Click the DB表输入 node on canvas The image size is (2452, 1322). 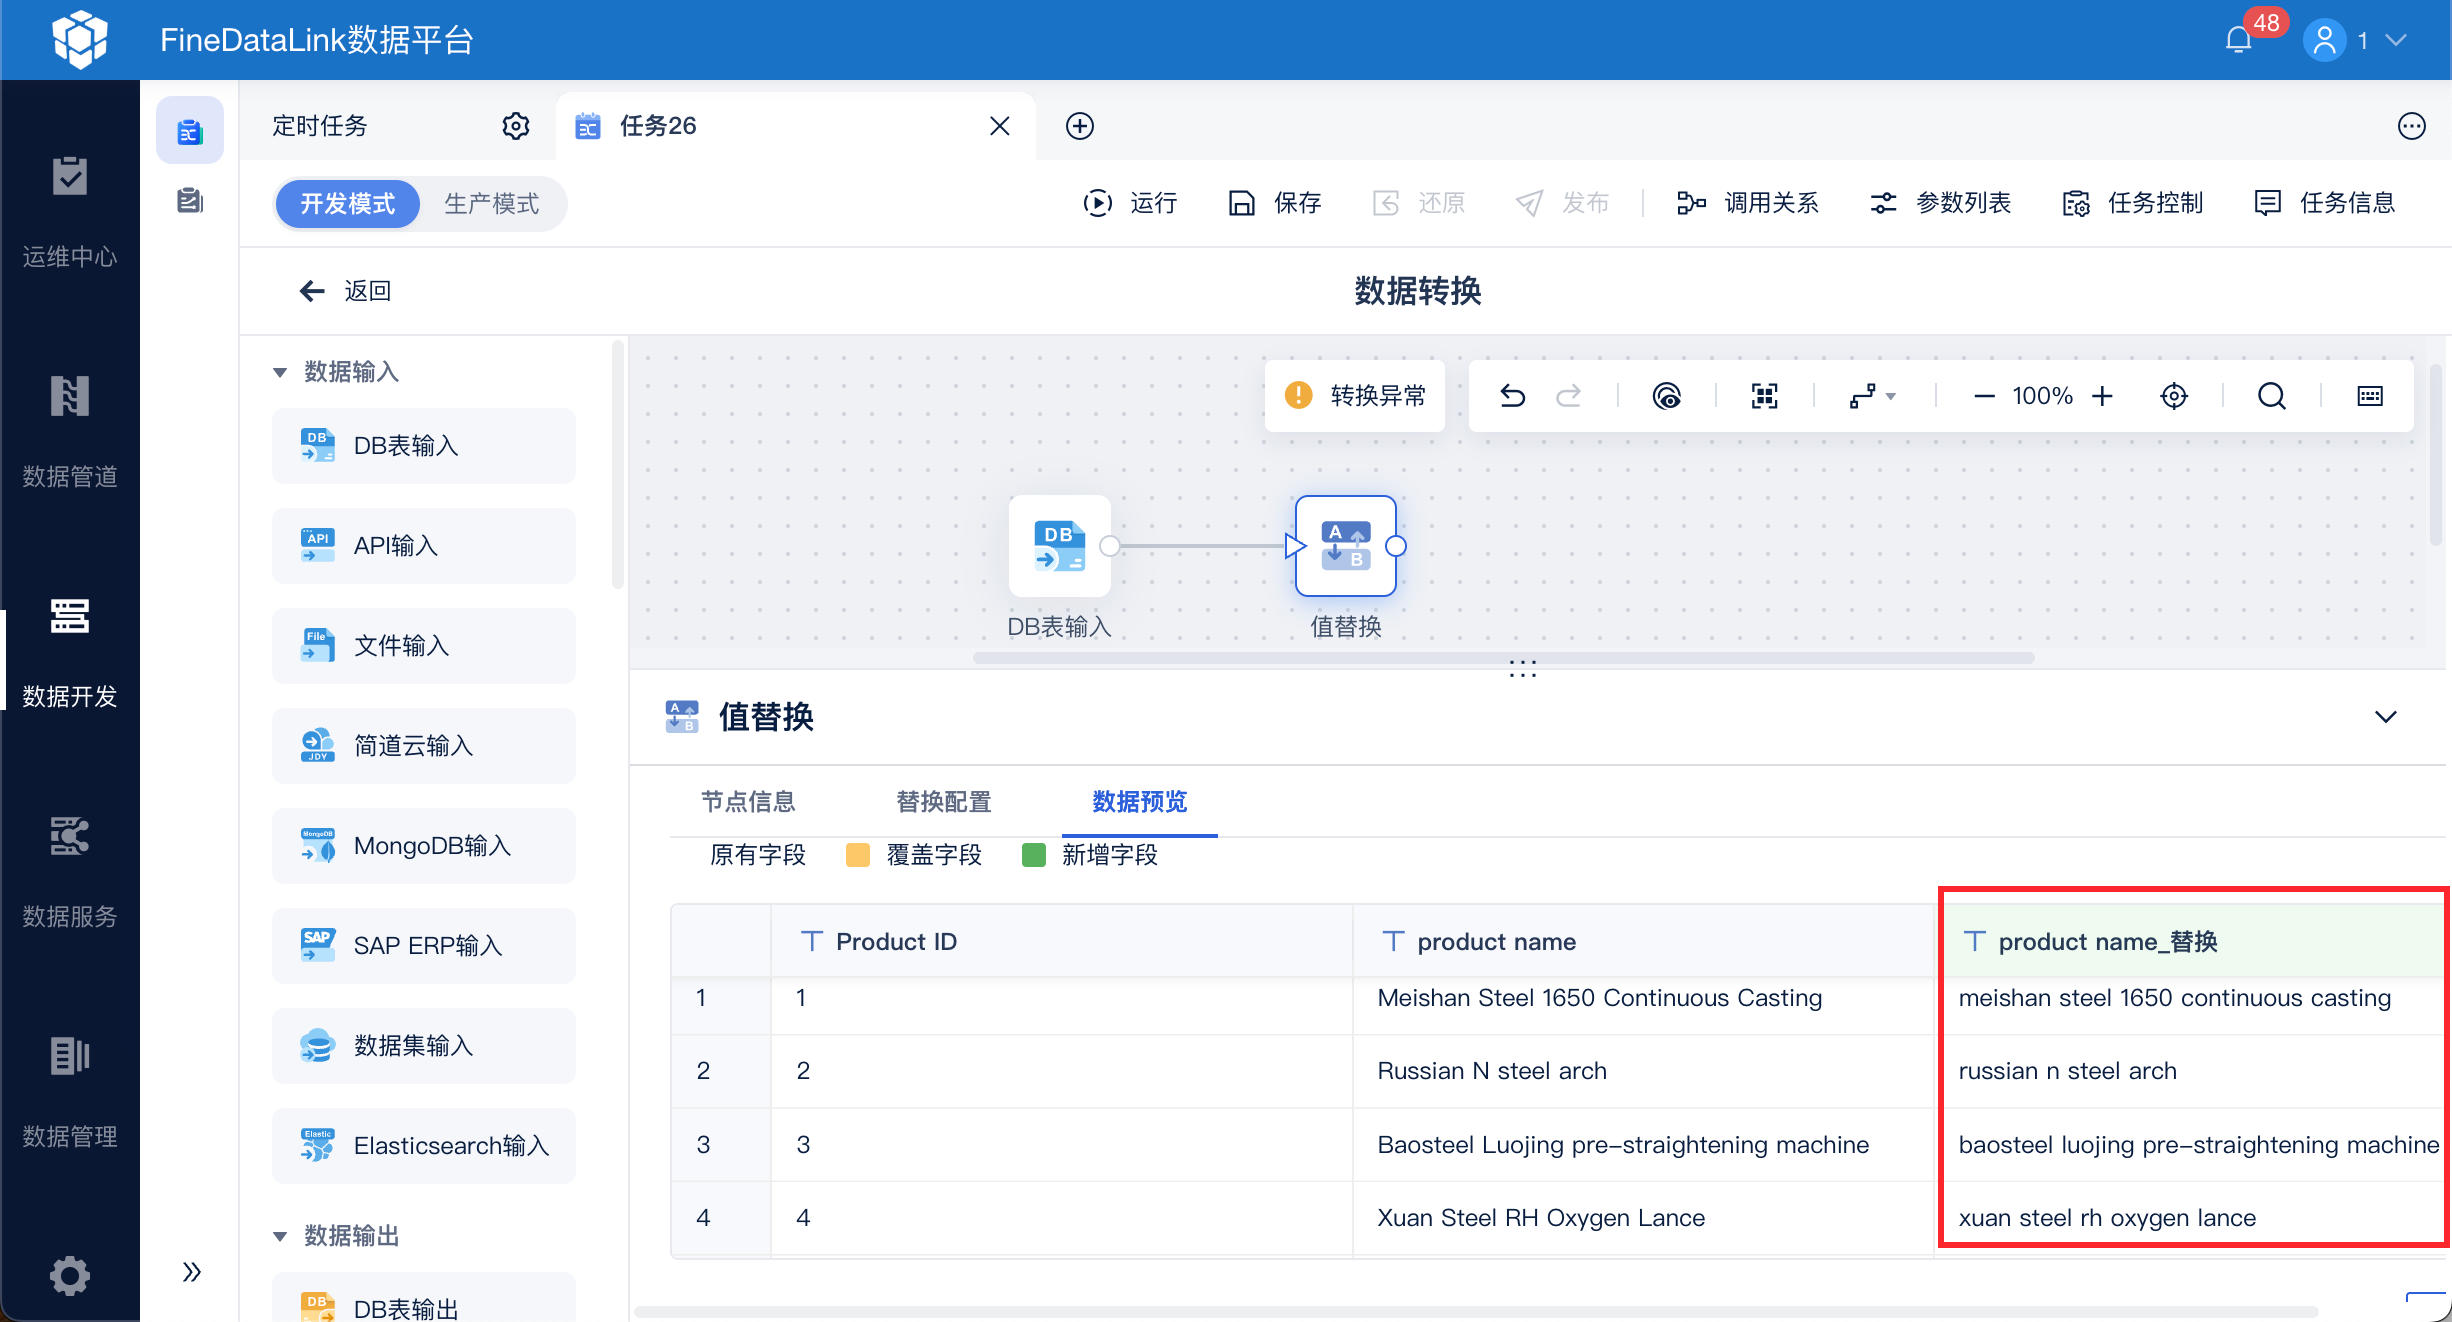[x=1059, y=546]
